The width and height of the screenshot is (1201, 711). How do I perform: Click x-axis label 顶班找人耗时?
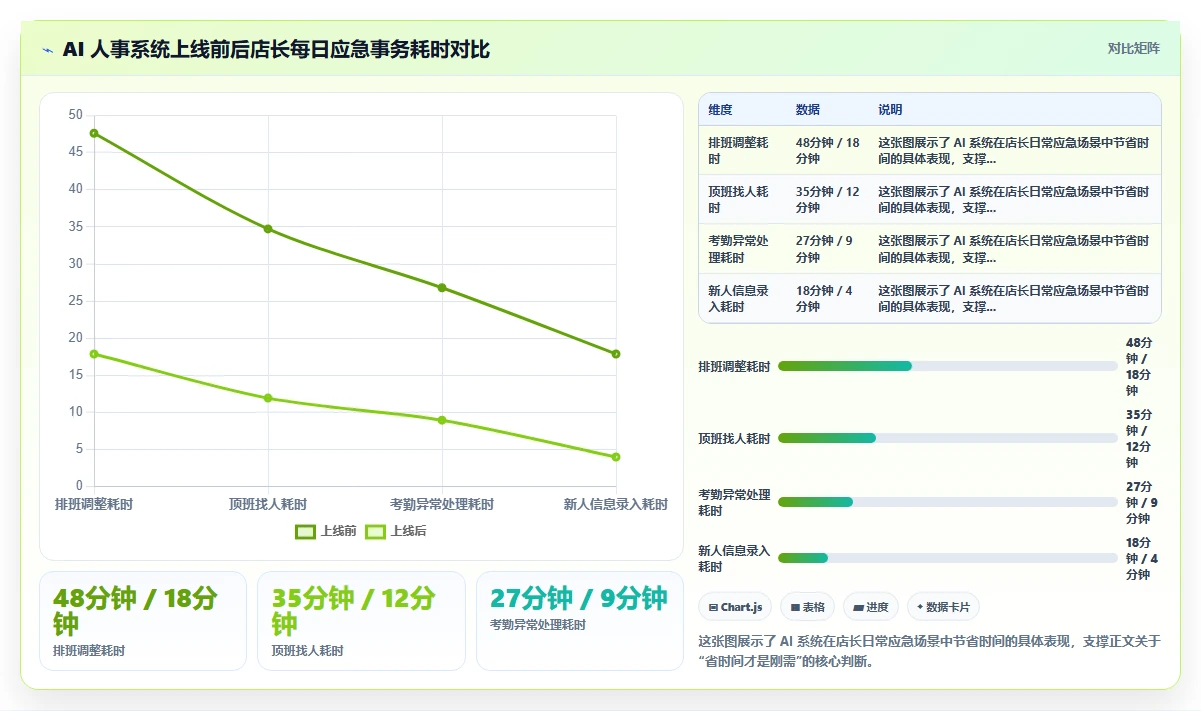pos(268,504)
